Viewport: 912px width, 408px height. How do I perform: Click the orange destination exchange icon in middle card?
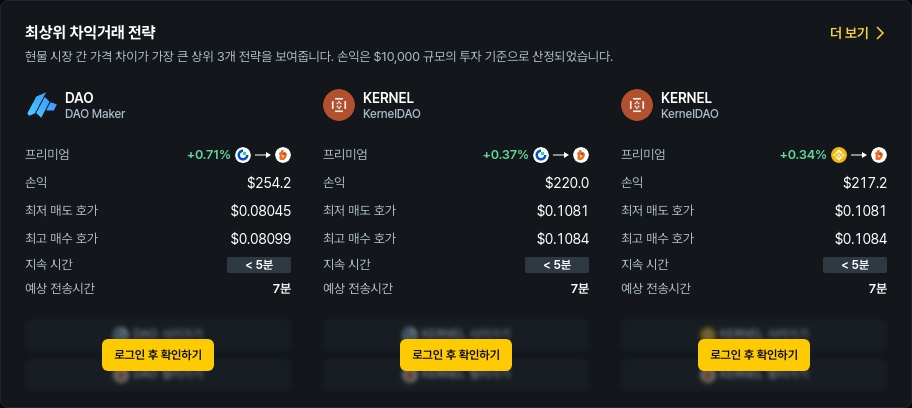click(581, 155)
